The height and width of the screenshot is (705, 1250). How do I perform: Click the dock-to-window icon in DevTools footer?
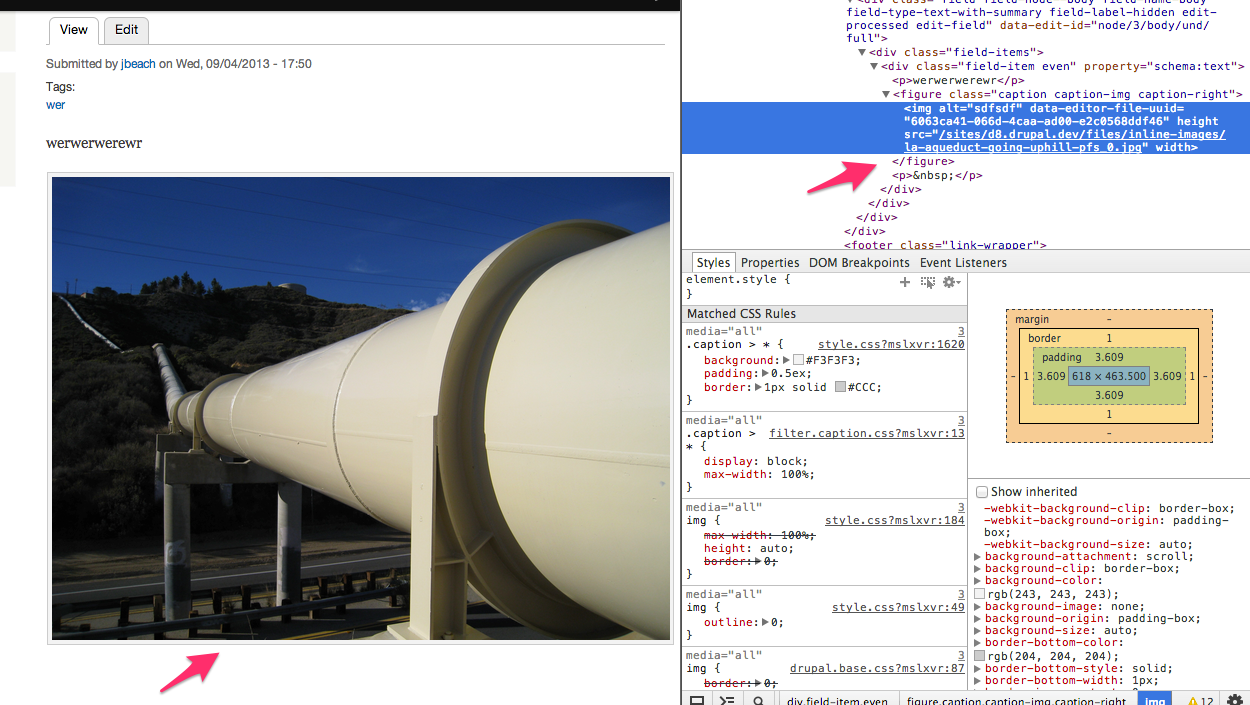[x=697, y=700]
